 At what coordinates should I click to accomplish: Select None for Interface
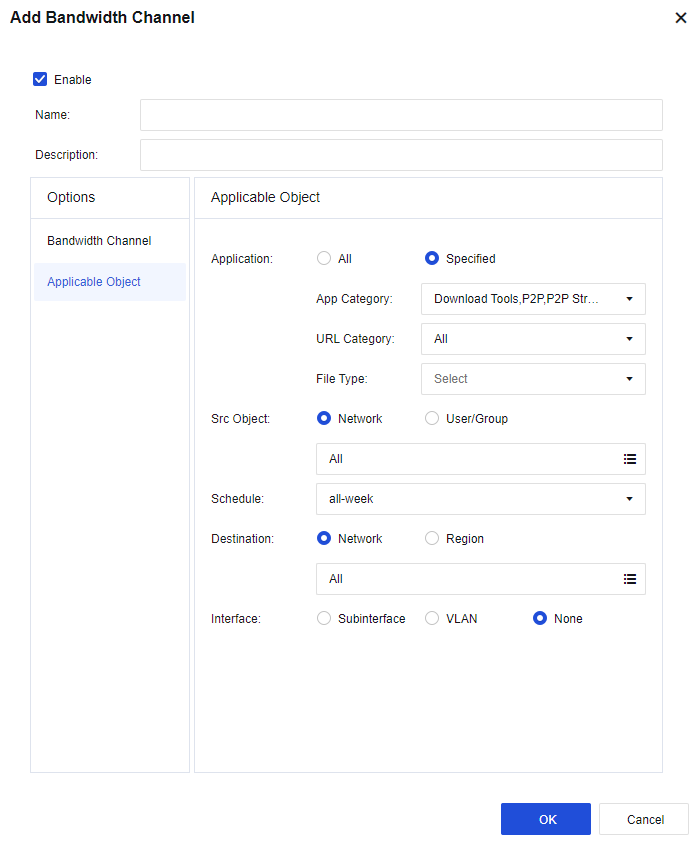[540, 619]
